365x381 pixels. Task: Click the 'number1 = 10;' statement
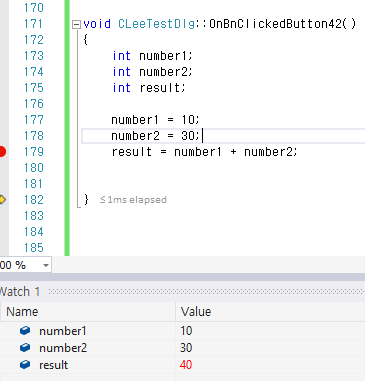coord(155,120)
